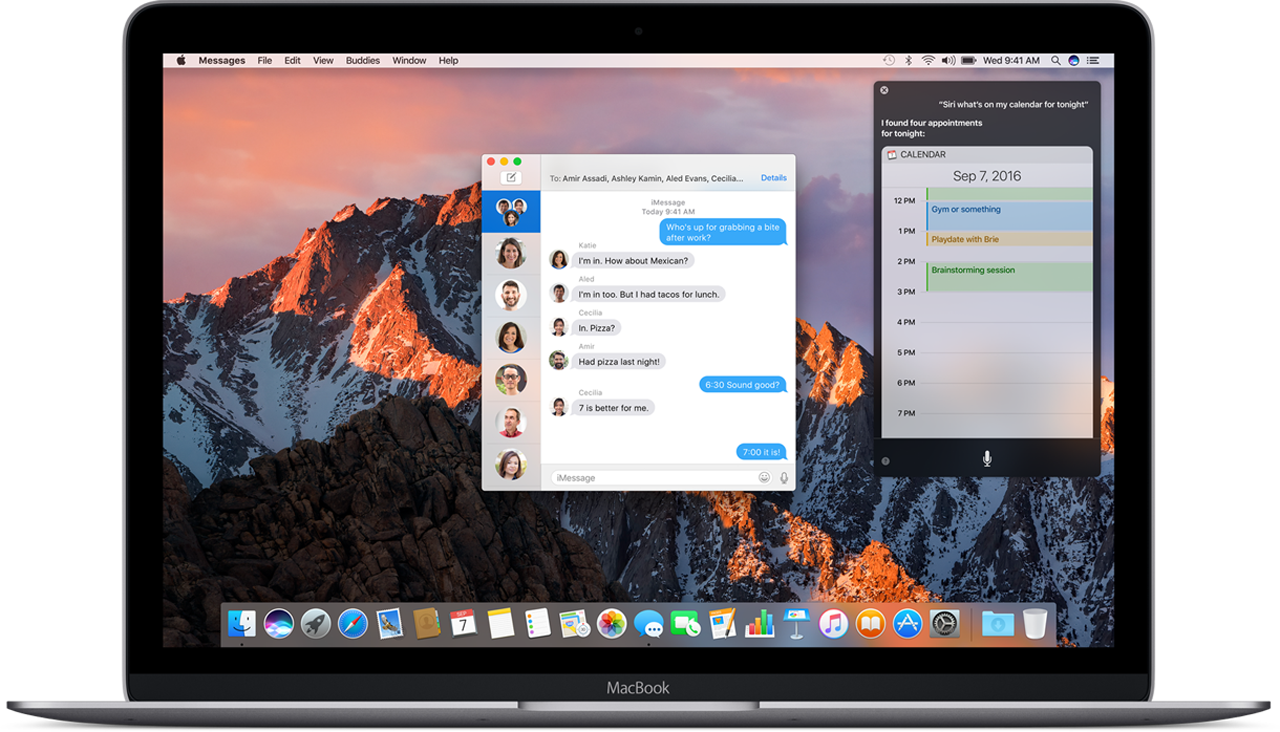The image size is (1280, 732).
Task: Click message 'I'm in. How about Mexican?'
Action: pos(633,260)
